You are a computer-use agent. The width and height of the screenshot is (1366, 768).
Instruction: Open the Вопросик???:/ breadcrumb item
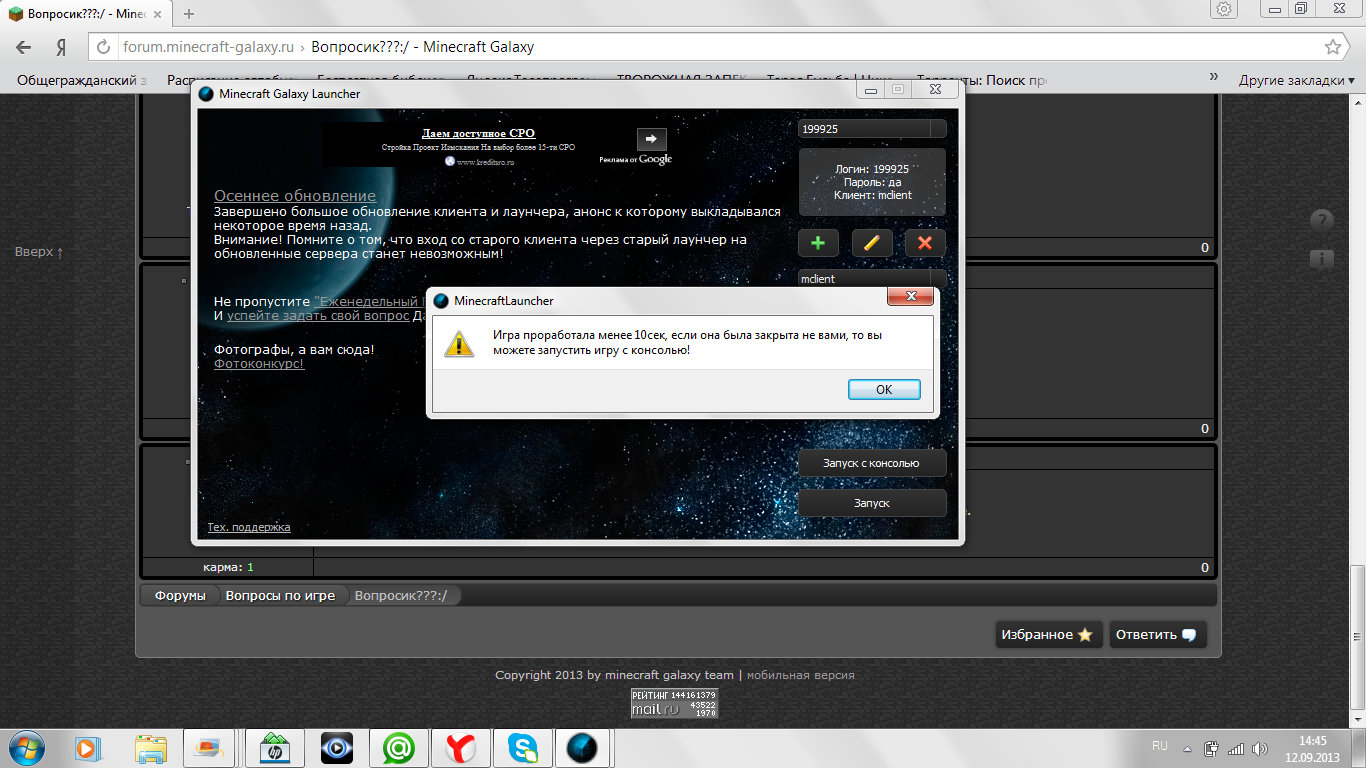[x=401, y=595]
